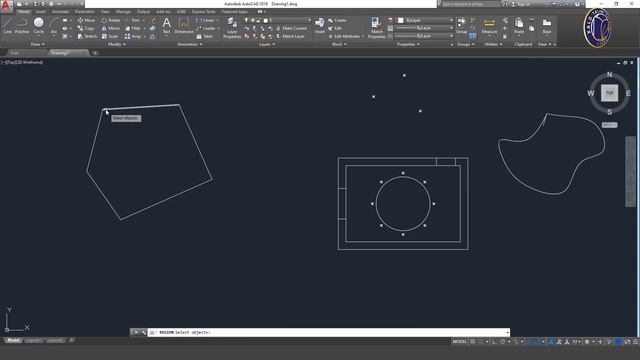640x360 pixels.
Task: Click the command line customize wrench icon
Action: (143, 332)
